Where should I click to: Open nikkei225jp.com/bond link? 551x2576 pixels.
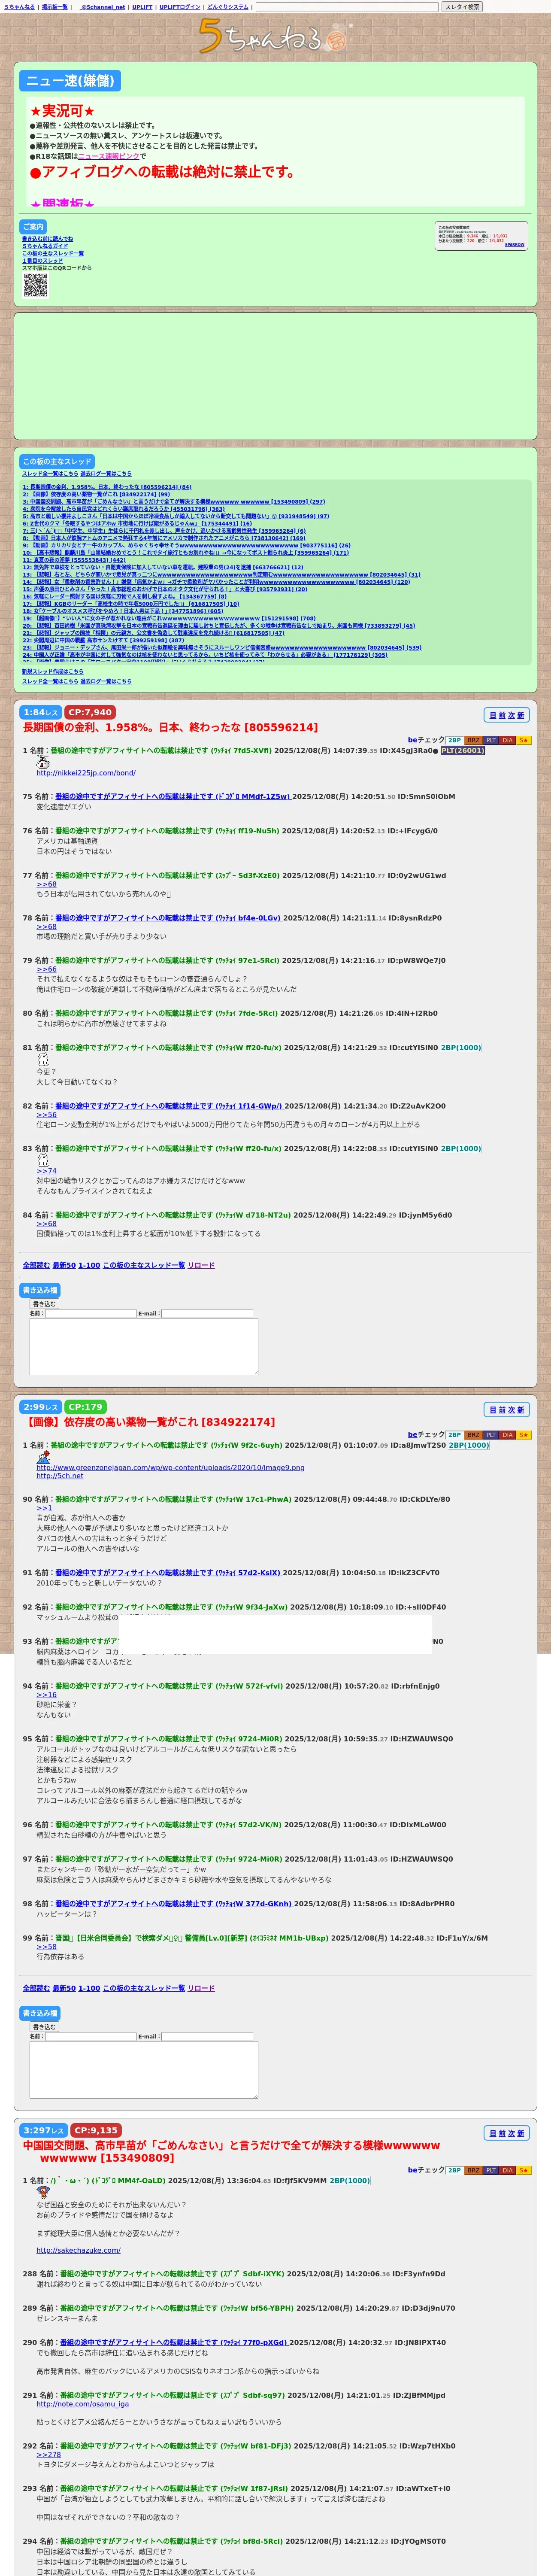pos(86,773)
